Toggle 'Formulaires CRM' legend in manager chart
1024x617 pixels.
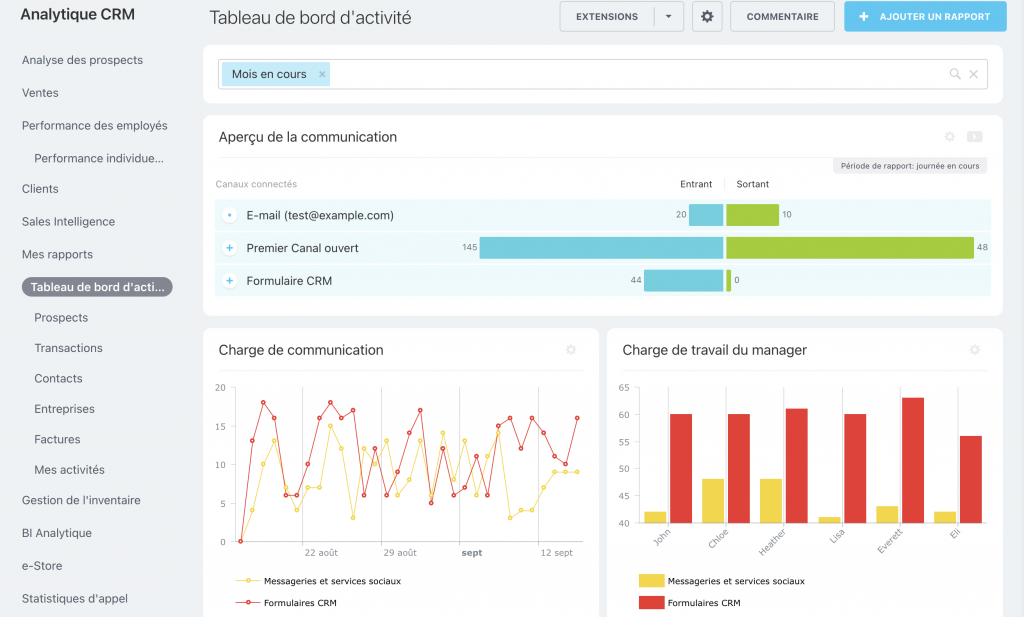(x=703, y=602)
